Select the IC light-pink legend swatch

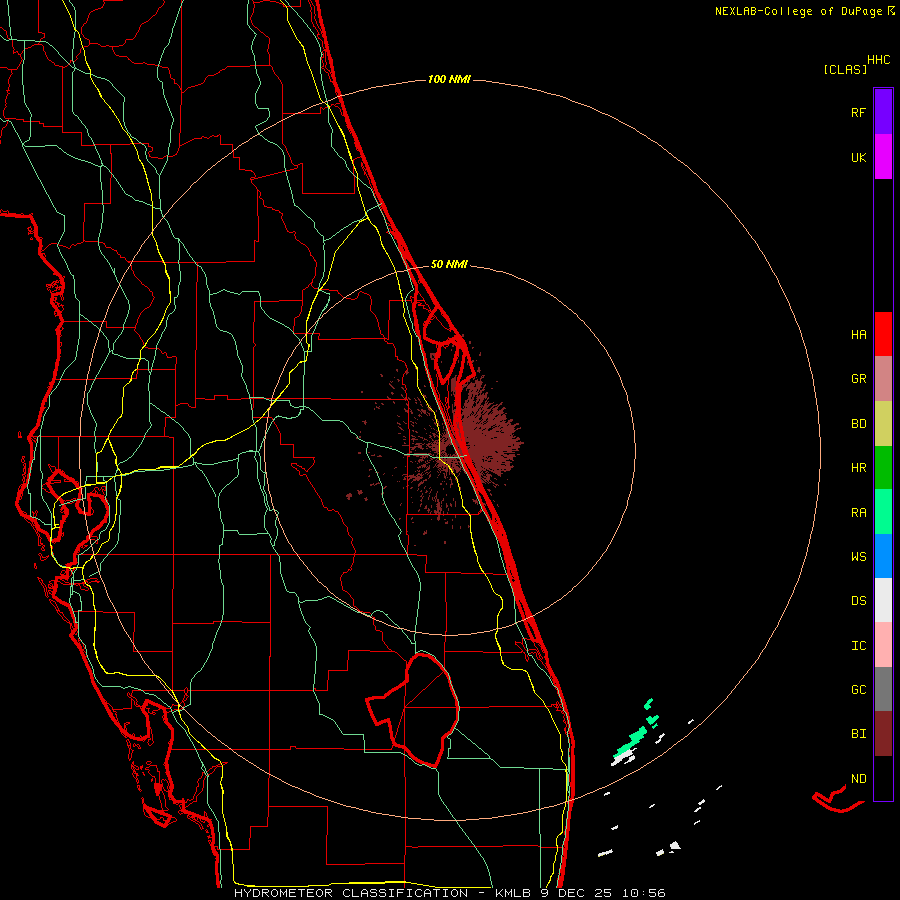click(x=883, y=645)
